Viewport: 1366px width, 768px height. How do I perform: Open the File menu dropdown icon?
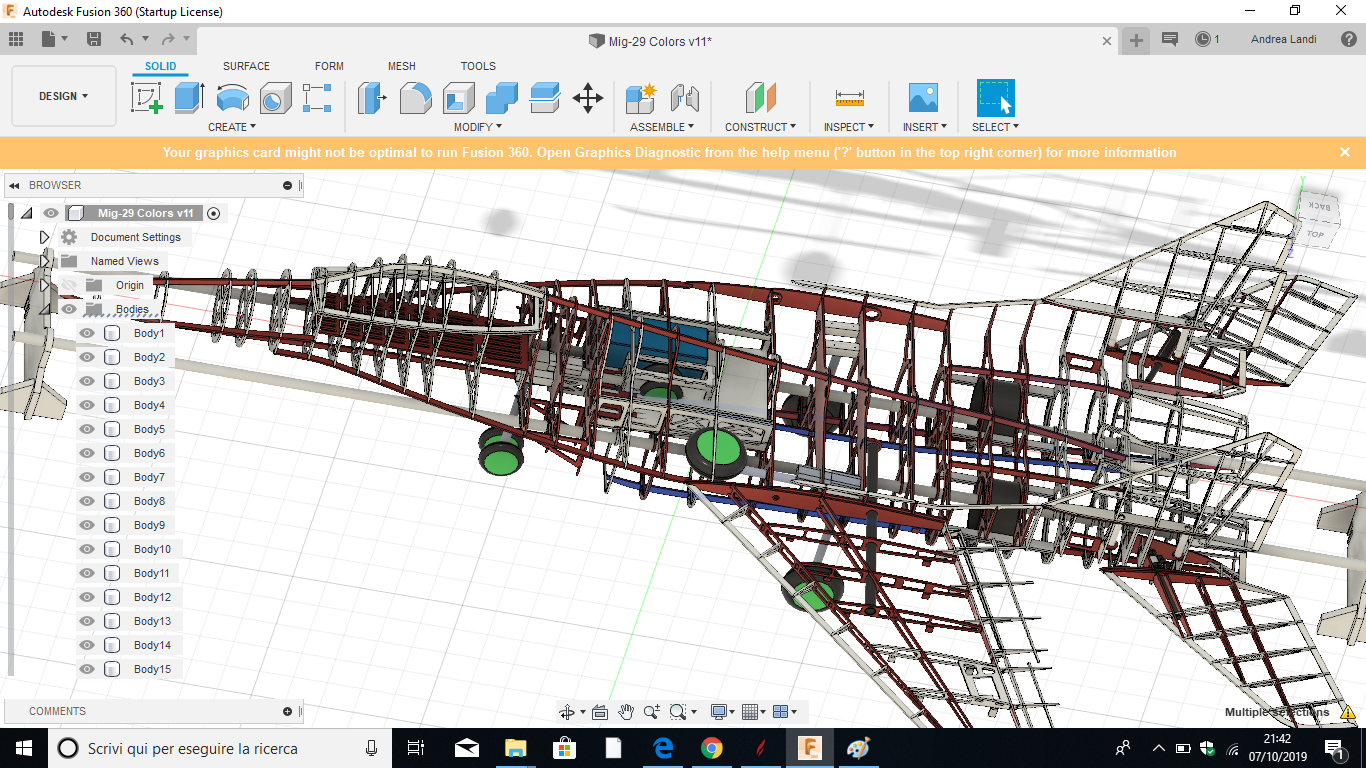tap(55, 39)
